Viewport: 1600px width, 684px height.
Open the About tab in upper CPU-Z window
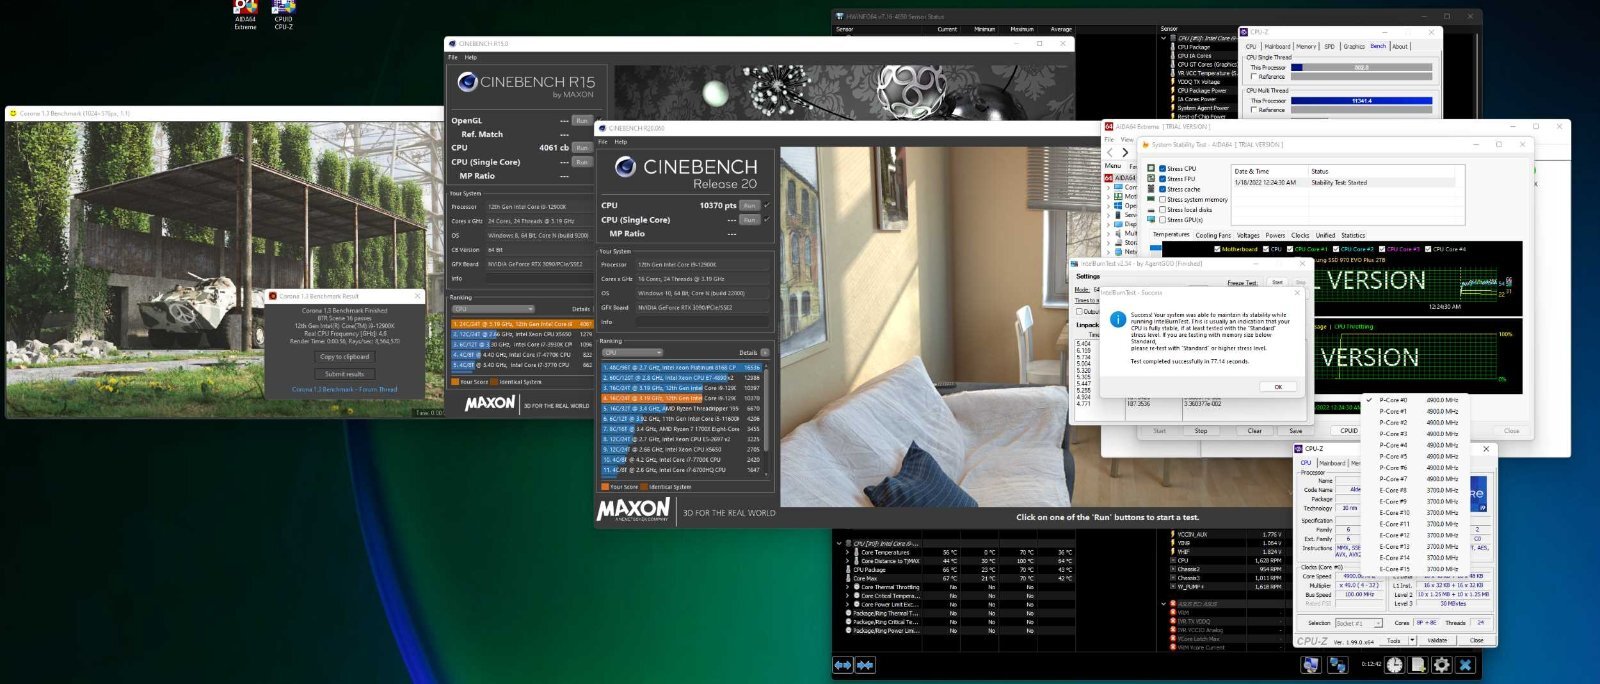[1400, 46]
